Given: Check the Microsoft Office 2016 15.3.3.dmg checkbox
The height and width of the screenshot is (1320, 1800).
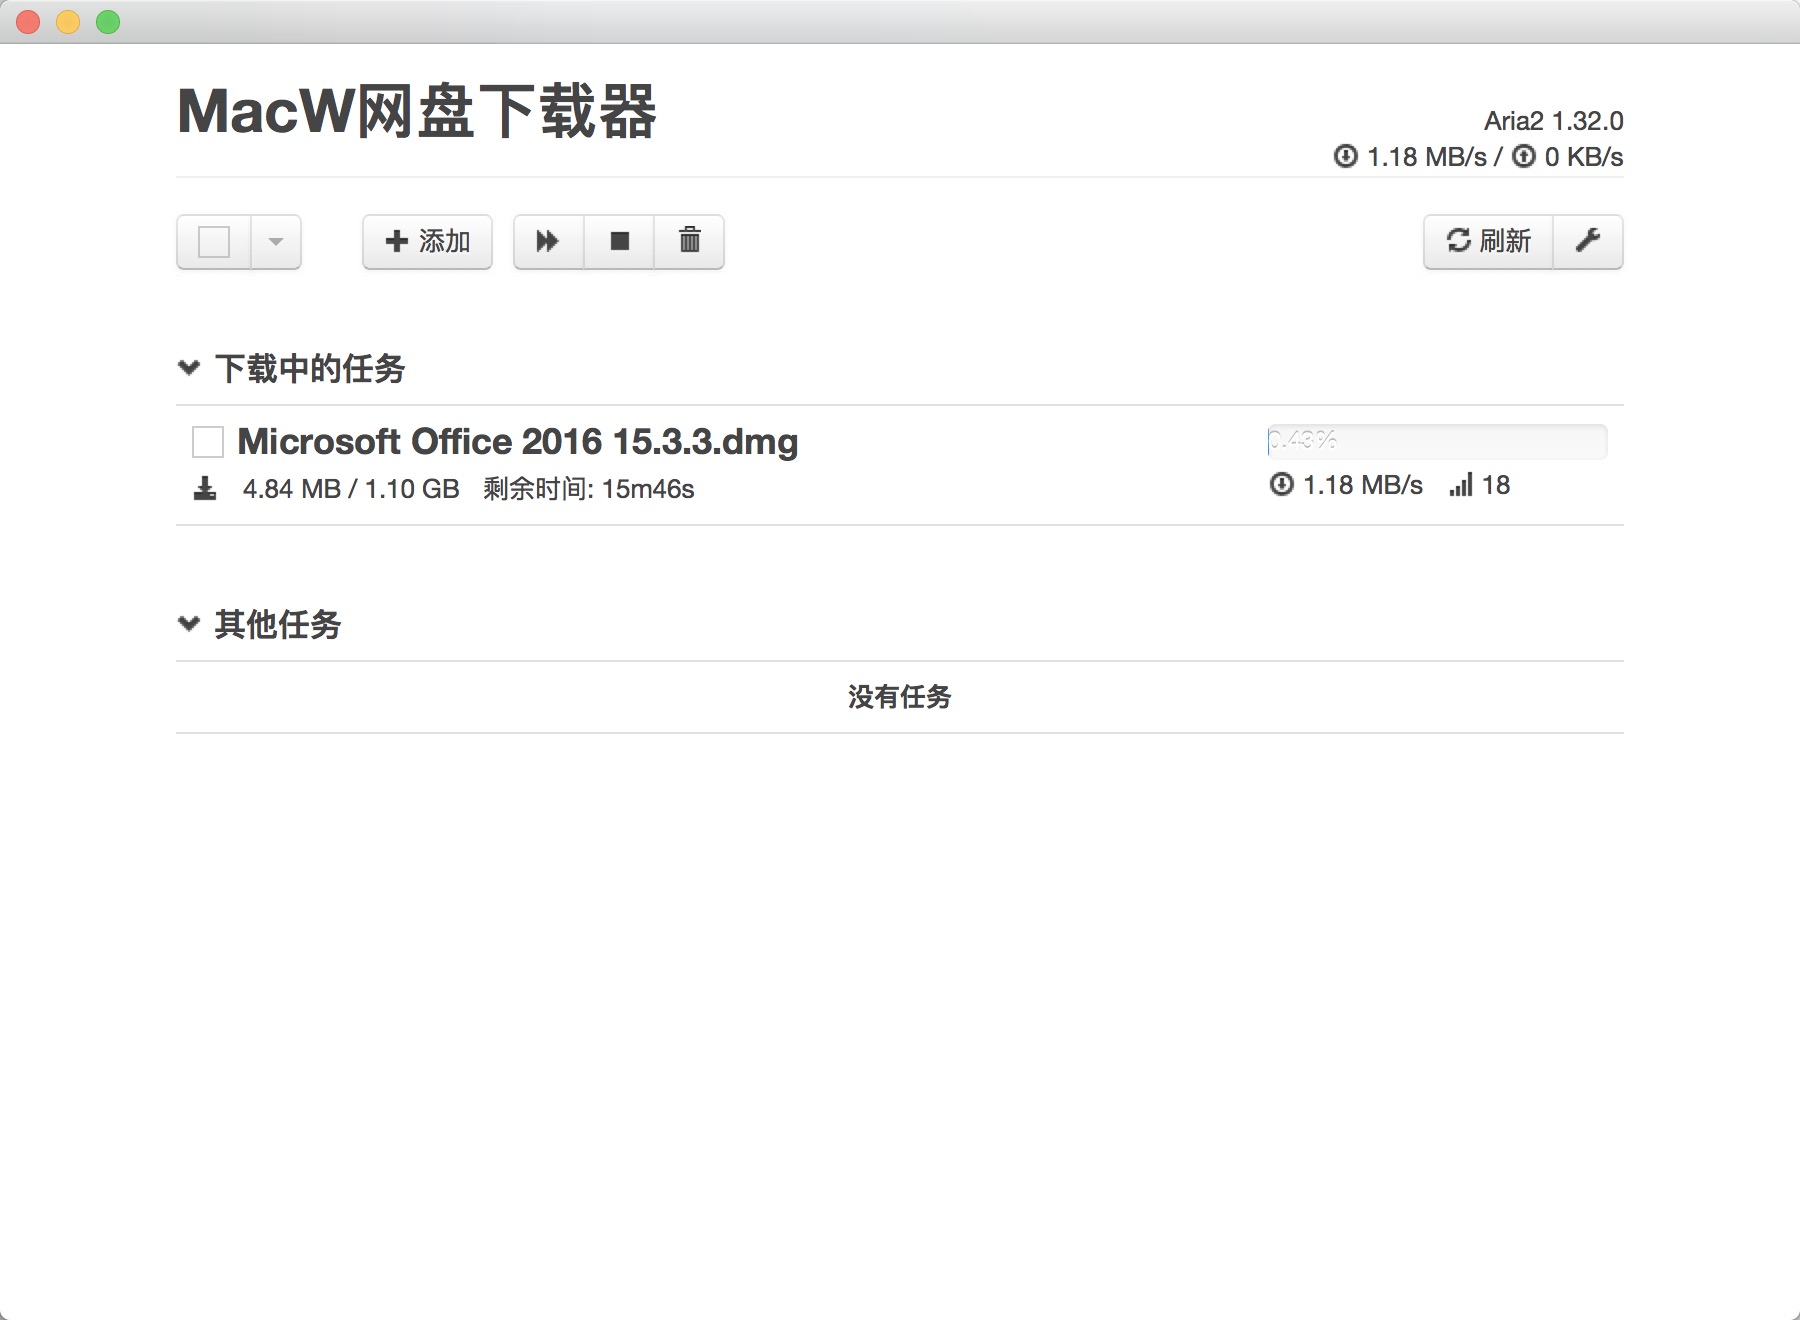Looking at the screenshot, I should coord(208,442).
